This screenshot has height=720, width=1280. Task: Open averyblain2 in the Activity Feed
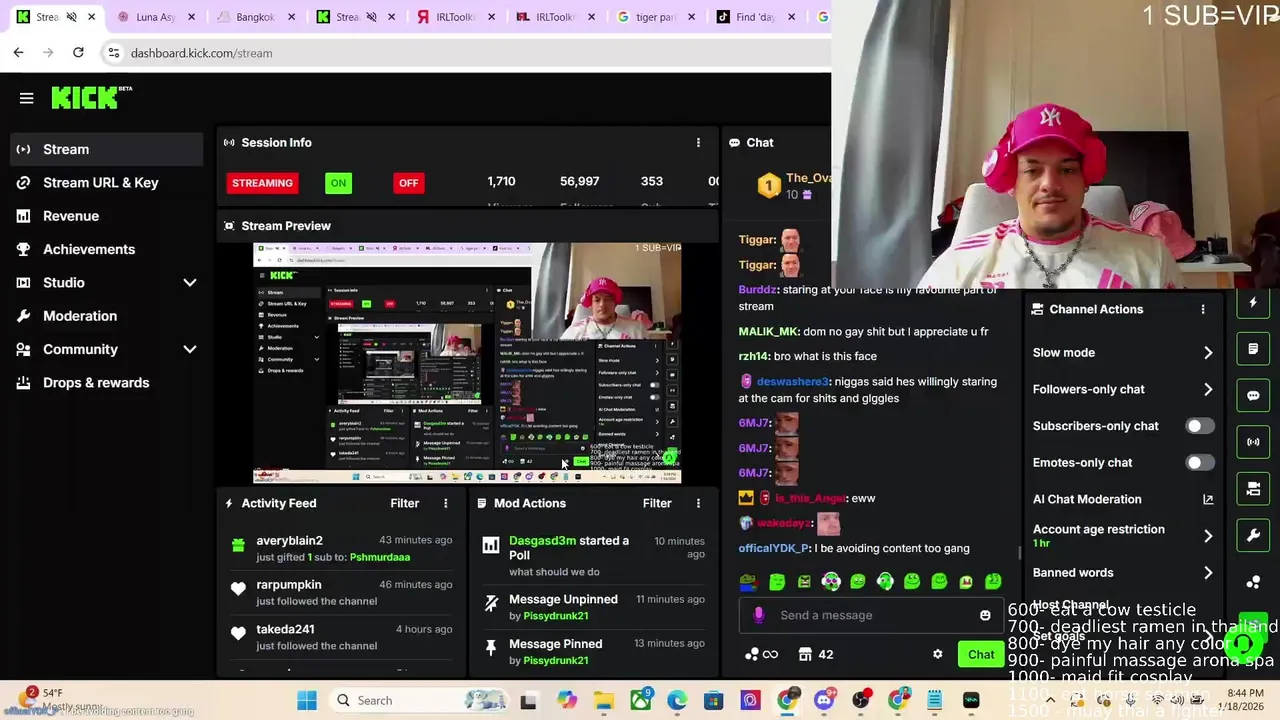point(289,541)
